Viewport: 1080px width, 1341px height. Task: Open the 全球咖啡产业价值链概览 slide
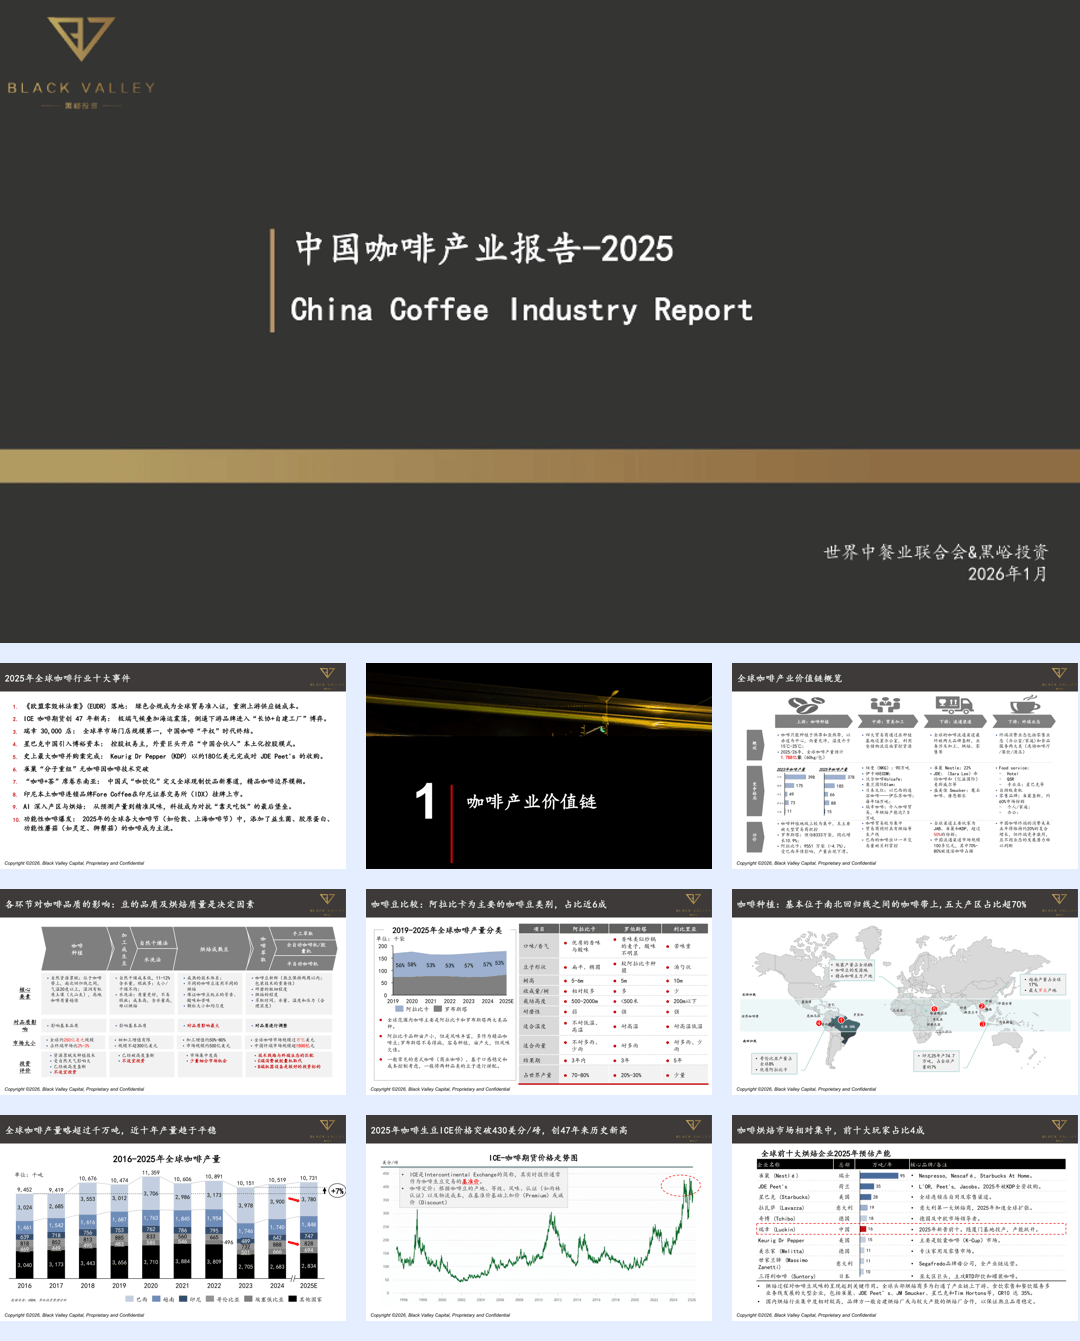(905, 766)
